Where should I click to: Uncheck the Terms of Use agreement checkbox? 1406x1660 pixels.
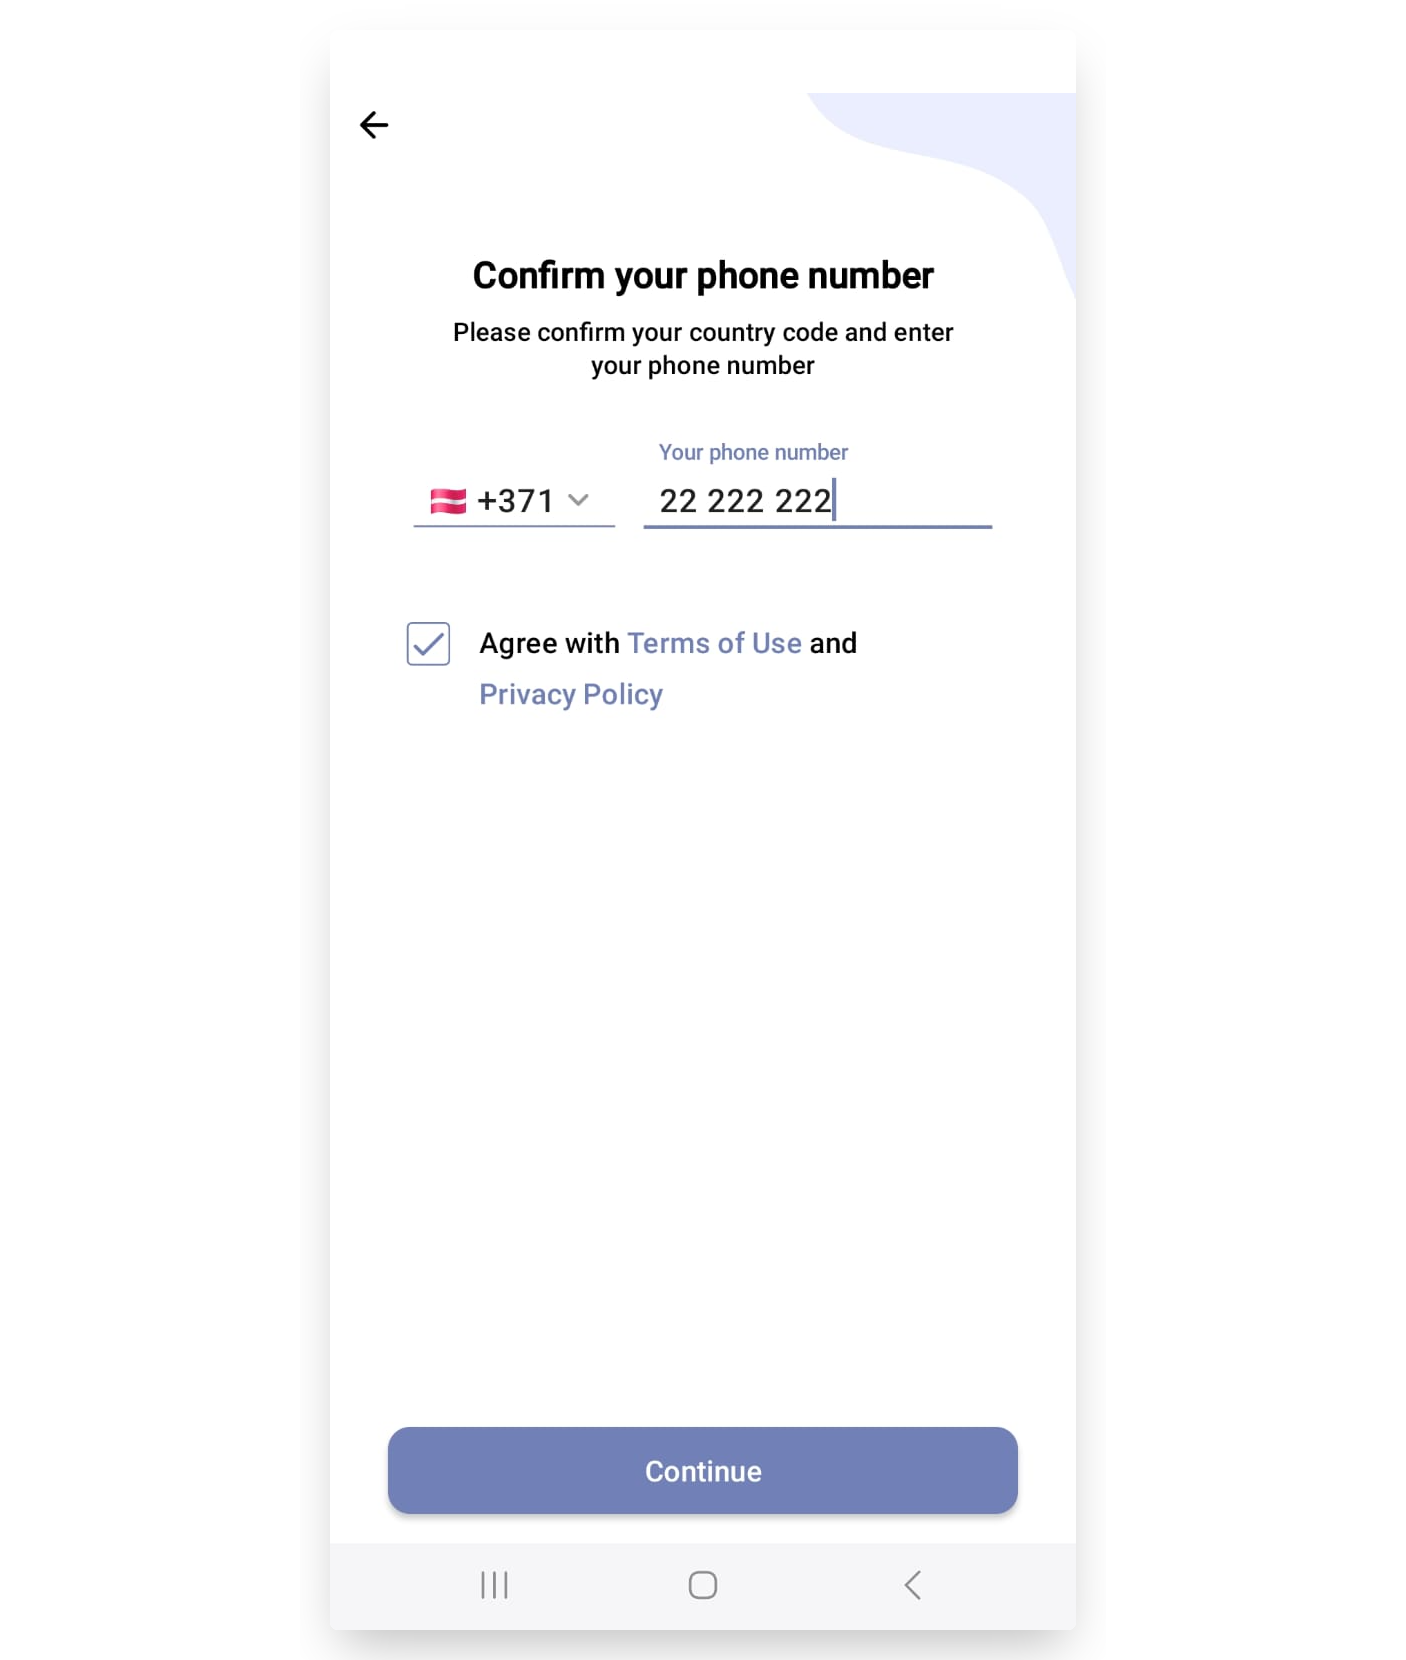click(427, 645)
